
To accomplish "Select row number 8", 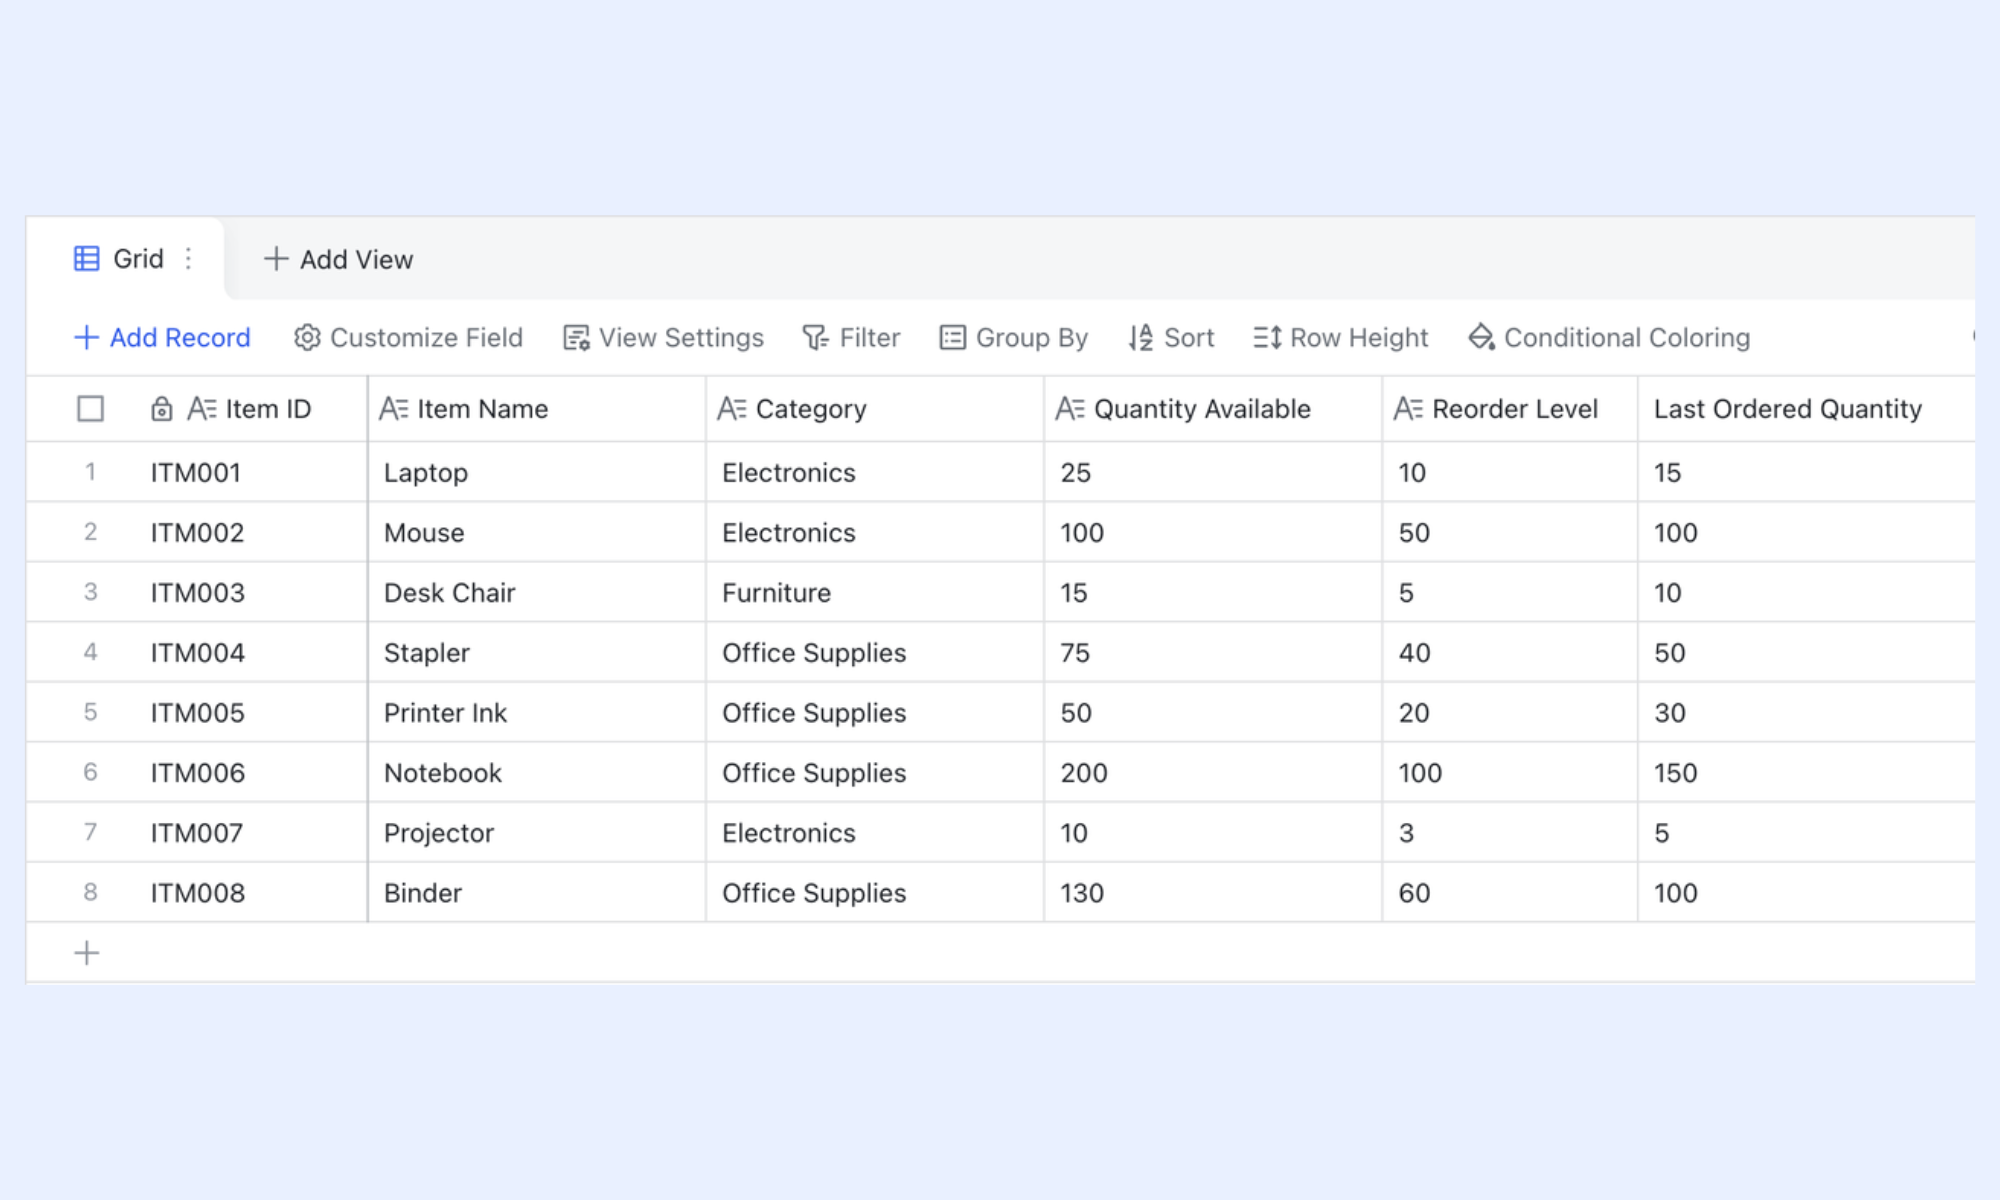I will pos(90,892).
